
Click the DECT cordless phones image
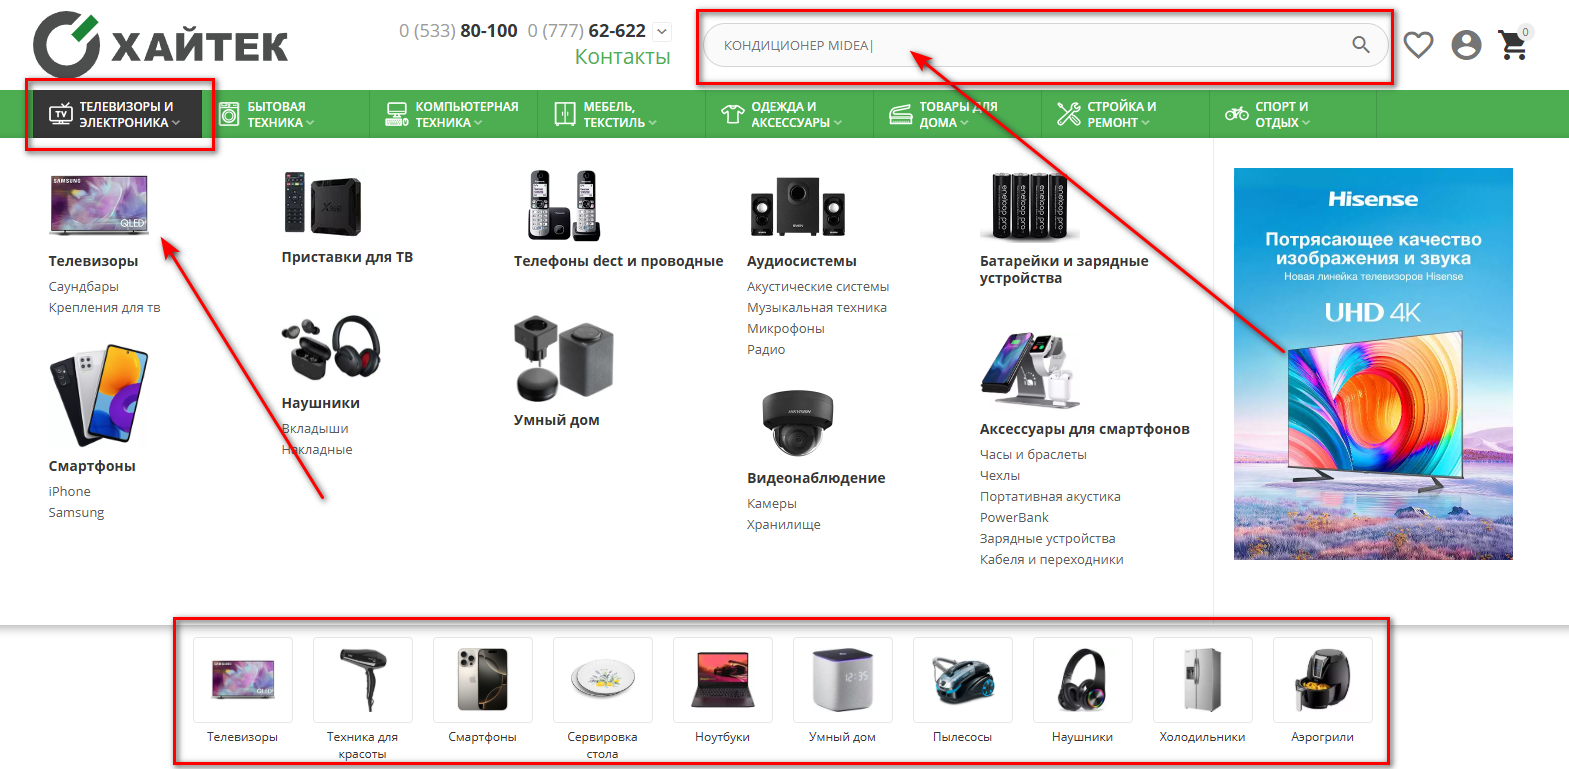[x=565, y=205]
